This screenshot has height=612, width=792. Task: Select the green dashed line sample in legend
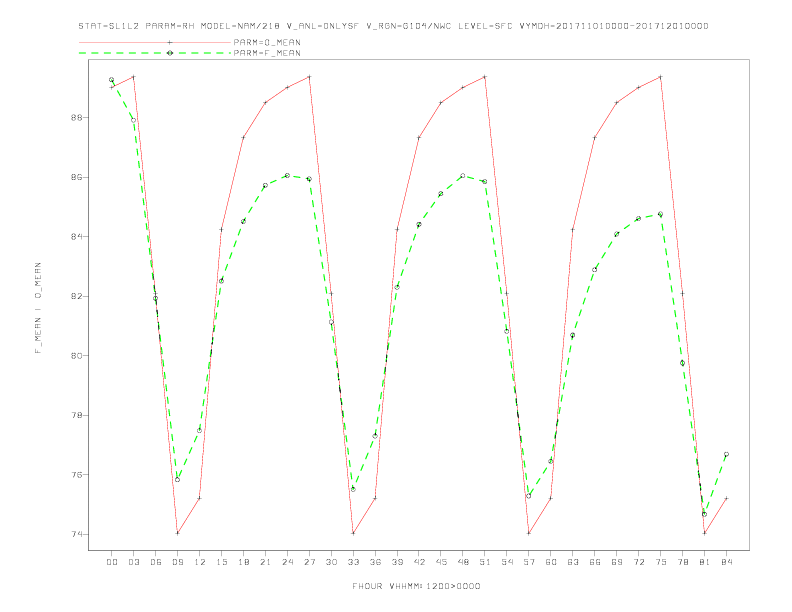point(155,53)
